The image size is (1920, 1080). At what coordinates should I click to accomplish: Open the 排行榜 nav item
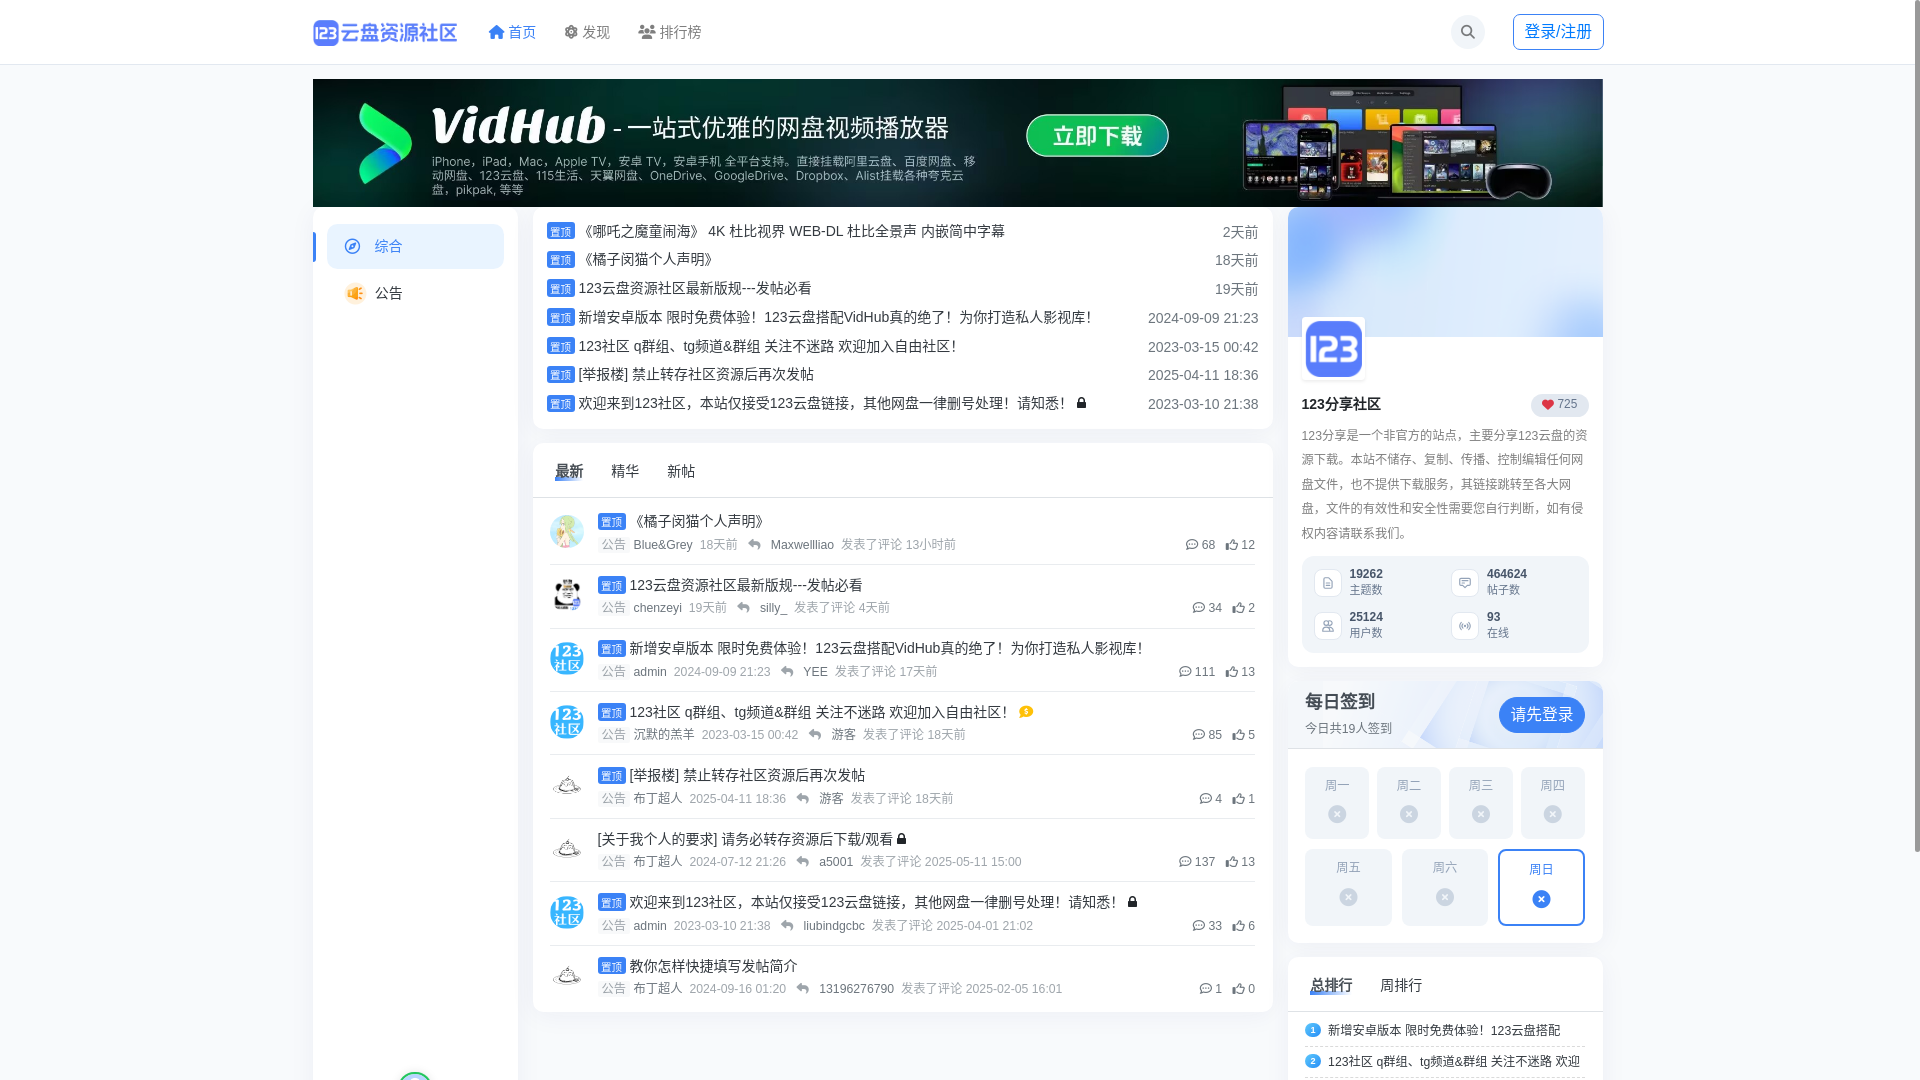pos(670,32)
